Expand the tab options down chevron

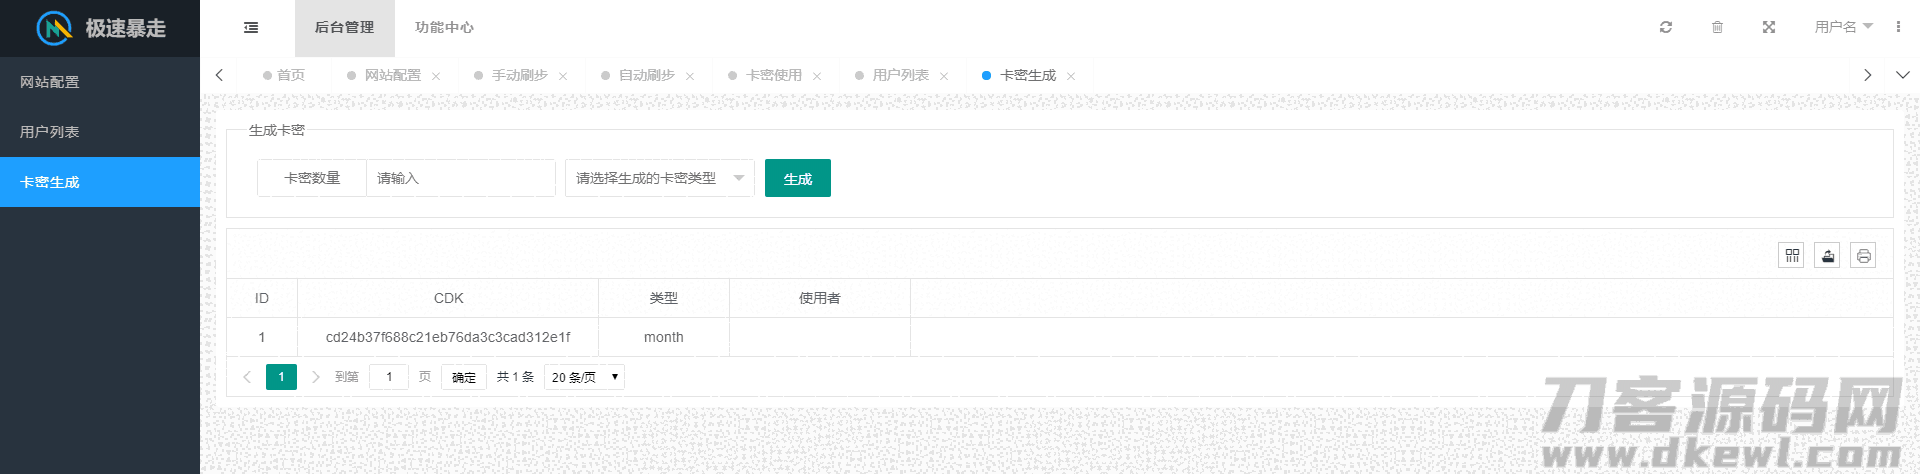[1902, 75]
